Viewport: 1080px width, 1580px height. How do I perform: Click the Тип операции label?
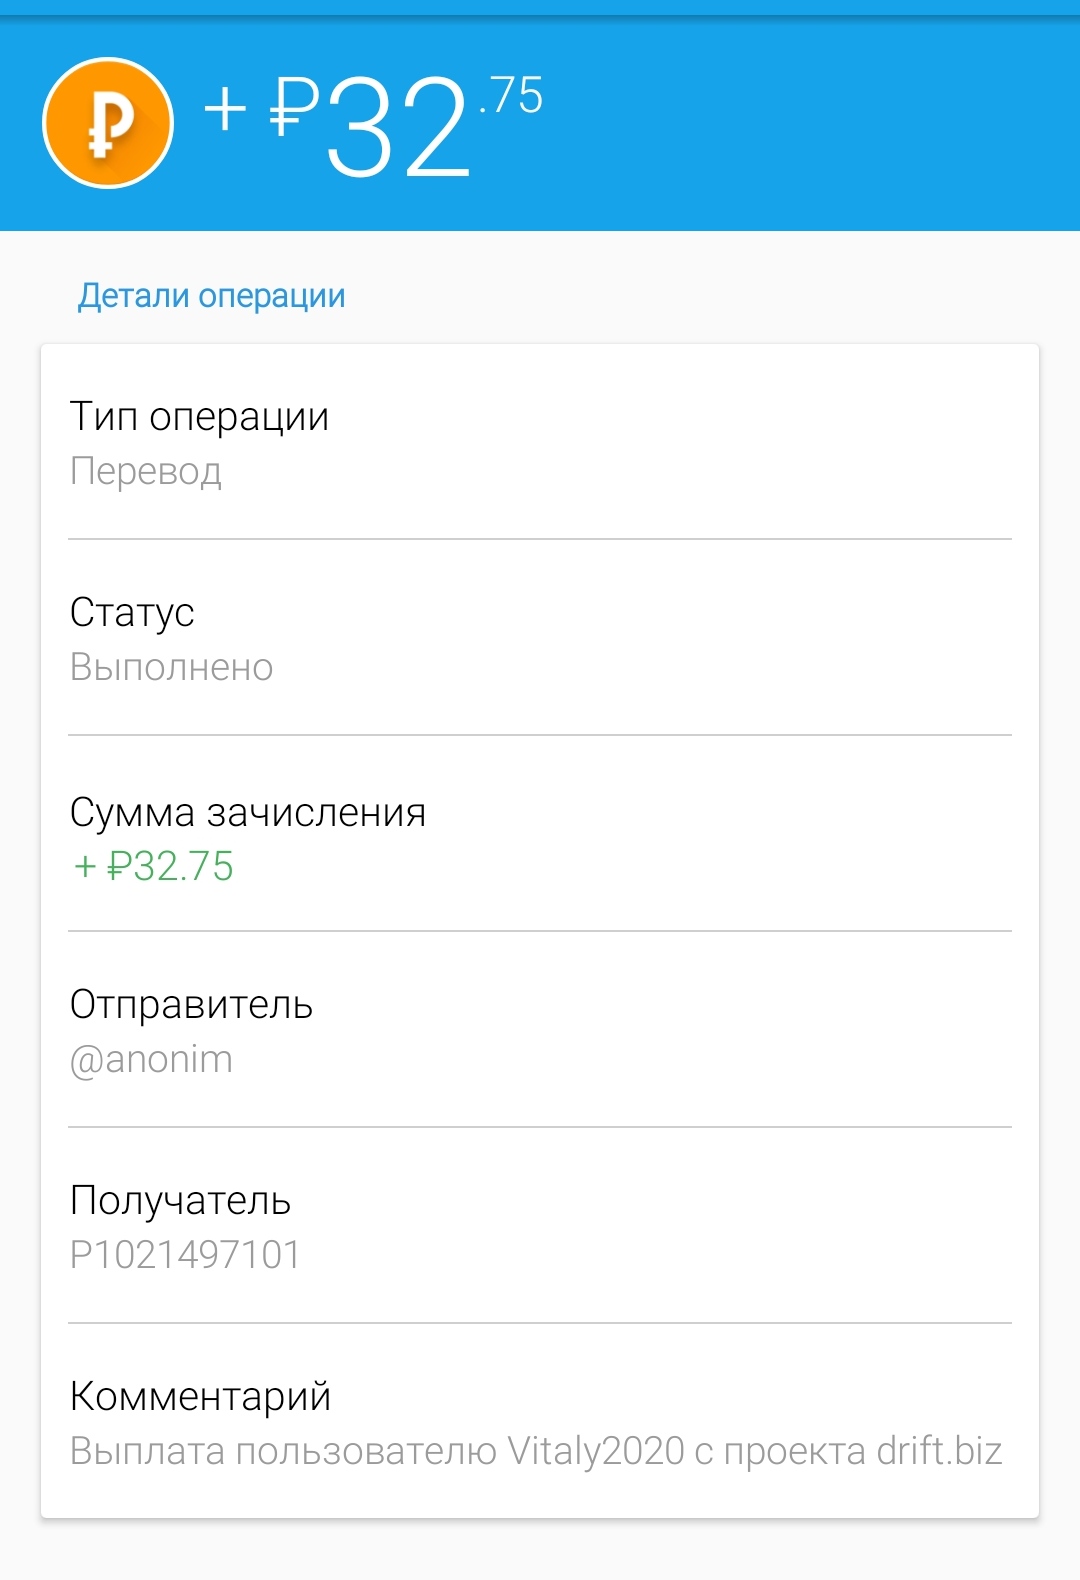(199, 417)
